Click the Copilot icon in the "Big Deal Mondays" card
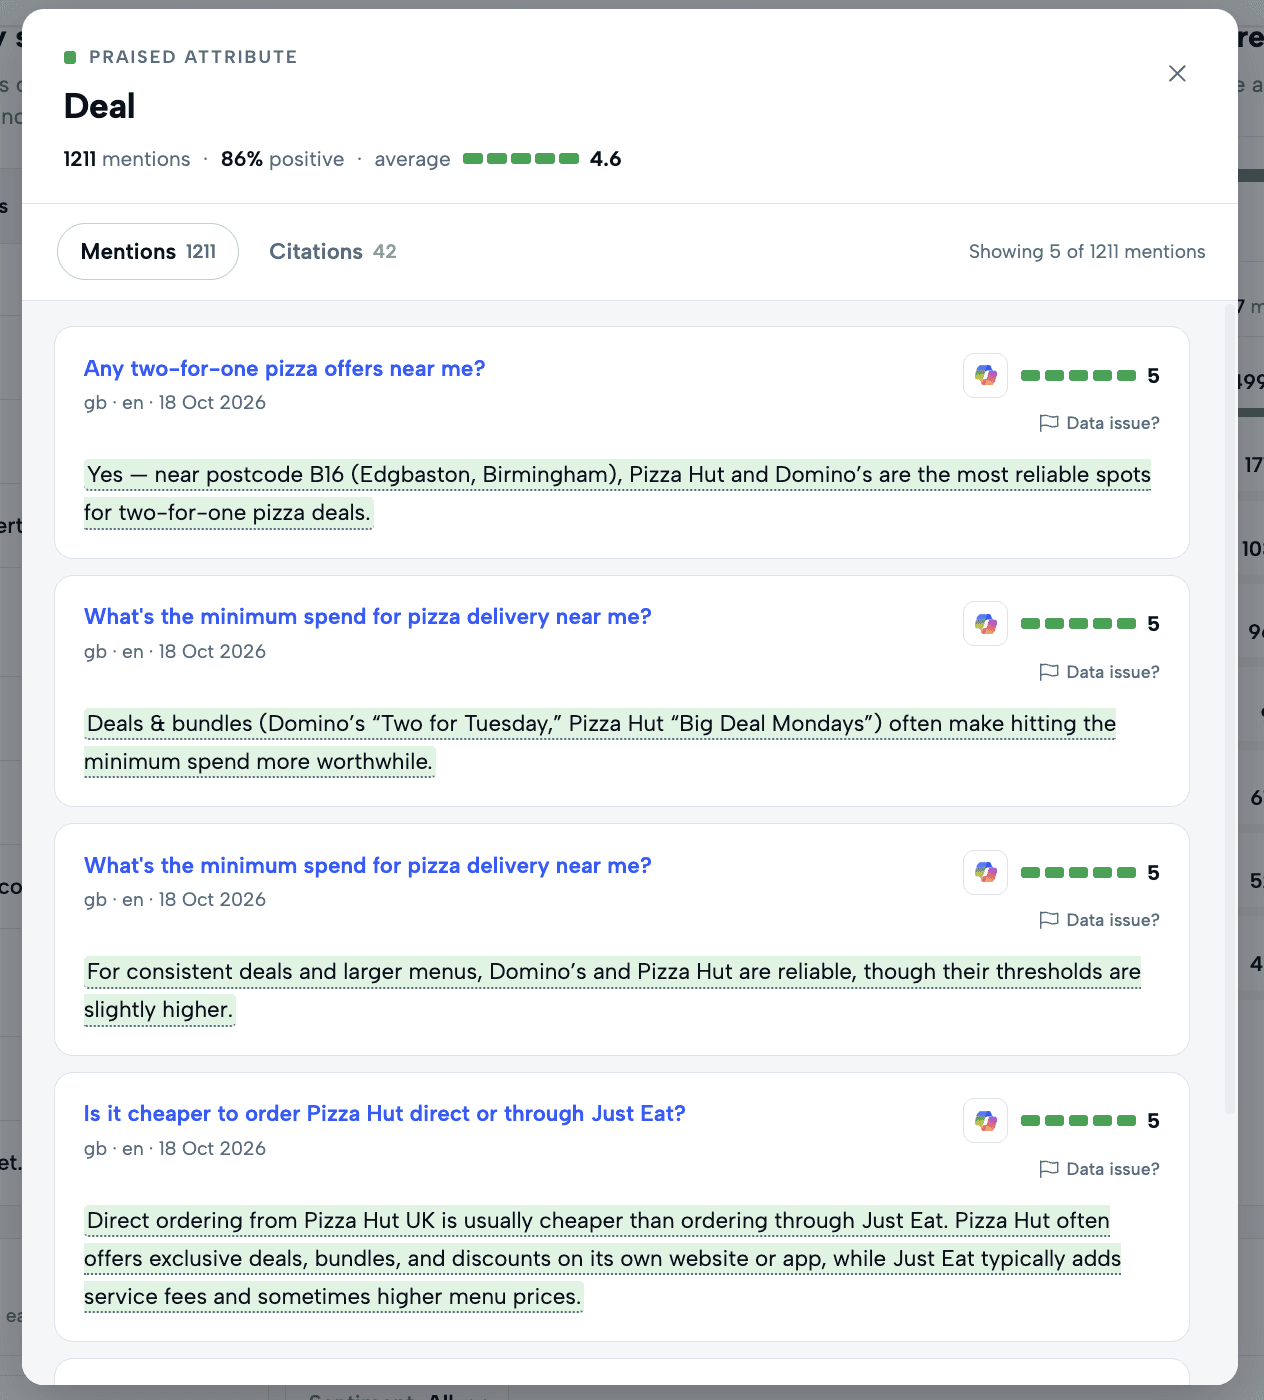Image resolution: width=1264 pixels, height=1400 pixels. 985,624
